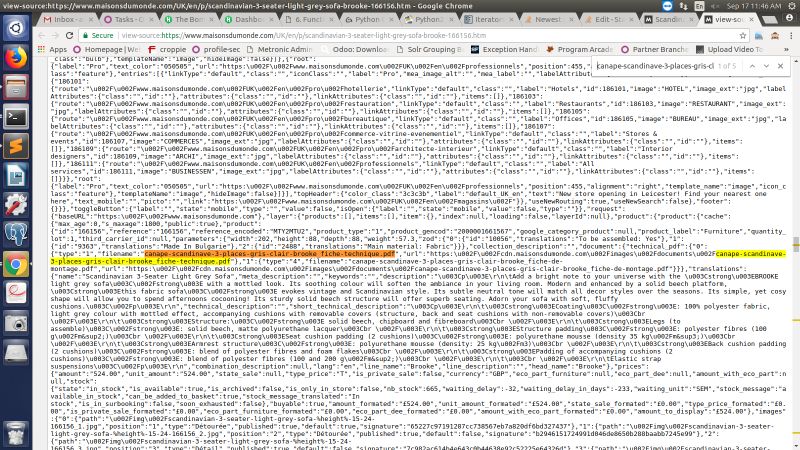Click the page vertical scrollbar
This screenshot has width=800, height=450.
[x=796, y=245]
